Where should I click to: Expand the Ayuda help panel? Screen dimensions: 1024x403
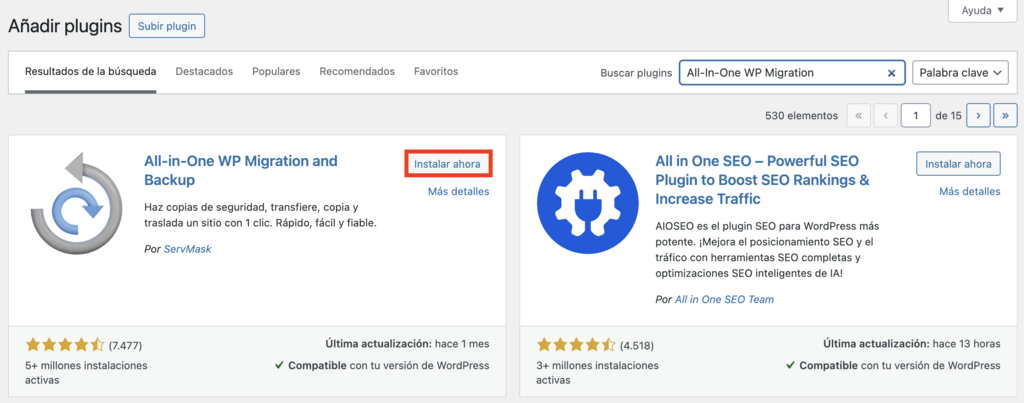click(x=983, y=10)
